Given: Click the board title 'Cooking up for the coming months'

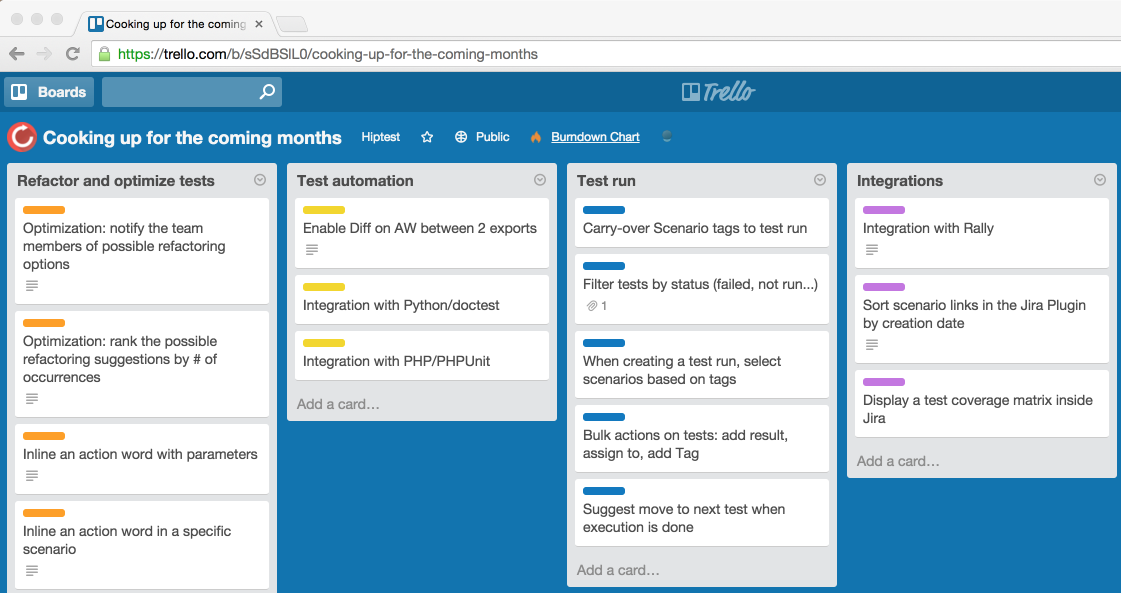Looking at the screenshot, I should (192, 137).
